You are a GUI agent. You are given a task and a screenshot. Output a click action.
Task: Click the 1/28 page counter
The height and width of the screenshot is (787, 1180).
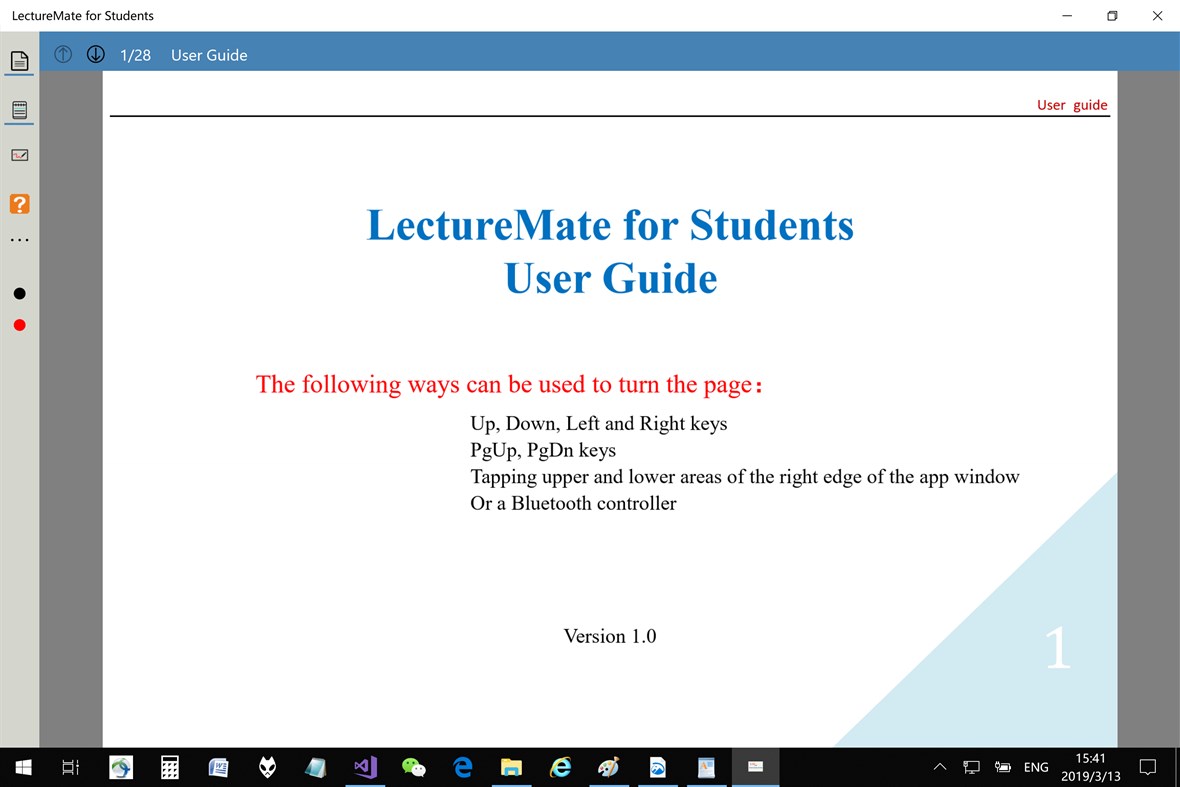135,55
